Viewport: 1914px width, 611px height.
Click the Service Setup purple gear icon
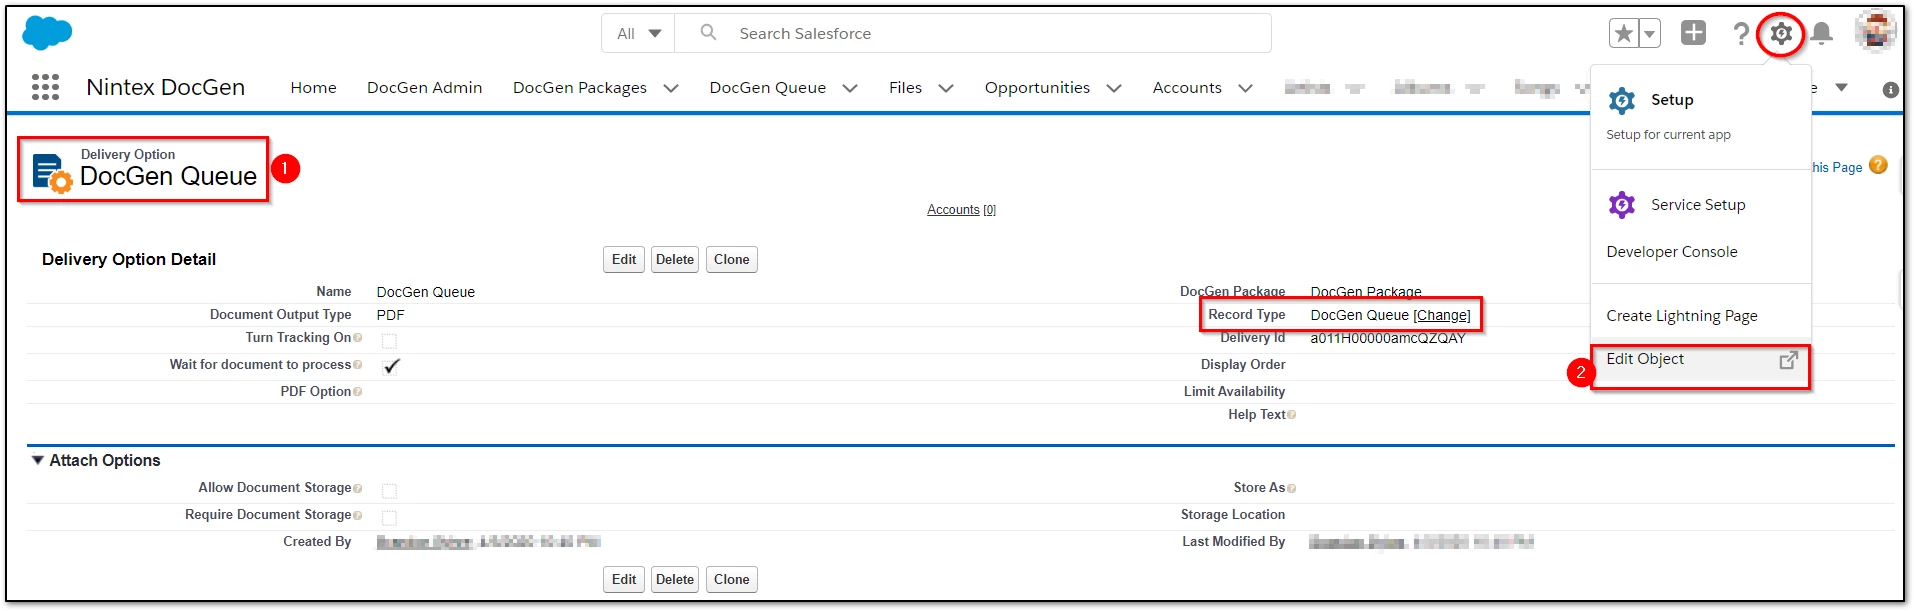(1622, 205)
